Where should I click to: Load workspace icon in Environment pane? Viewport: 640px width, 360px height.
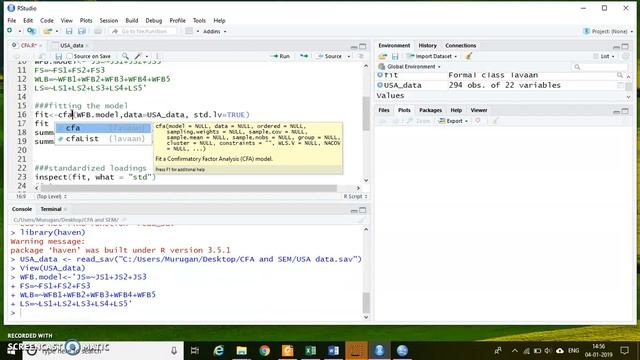(383, 56)
